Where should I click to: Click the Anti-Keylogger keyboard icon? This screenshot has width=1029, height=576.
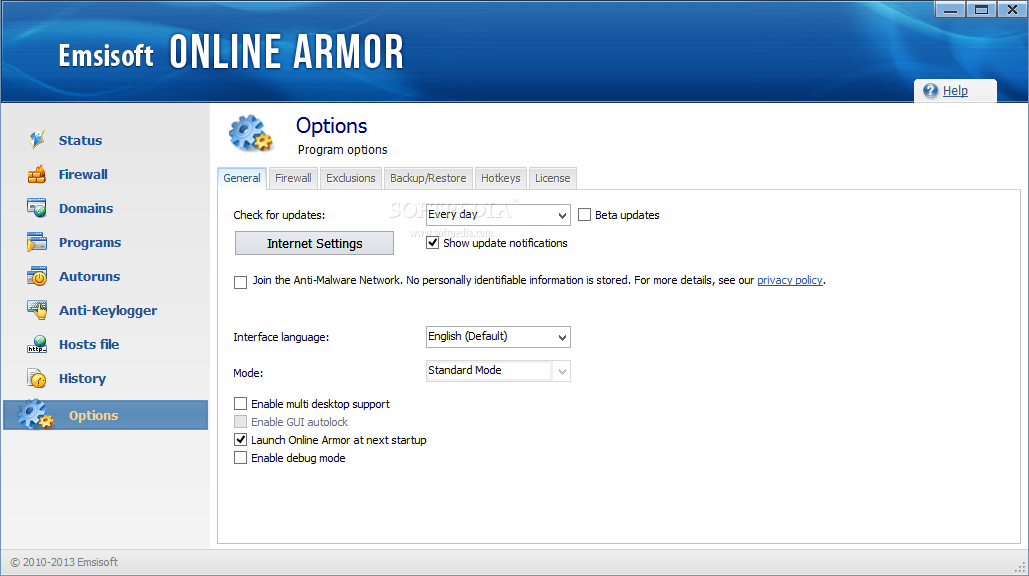click(x=37, y=310)
